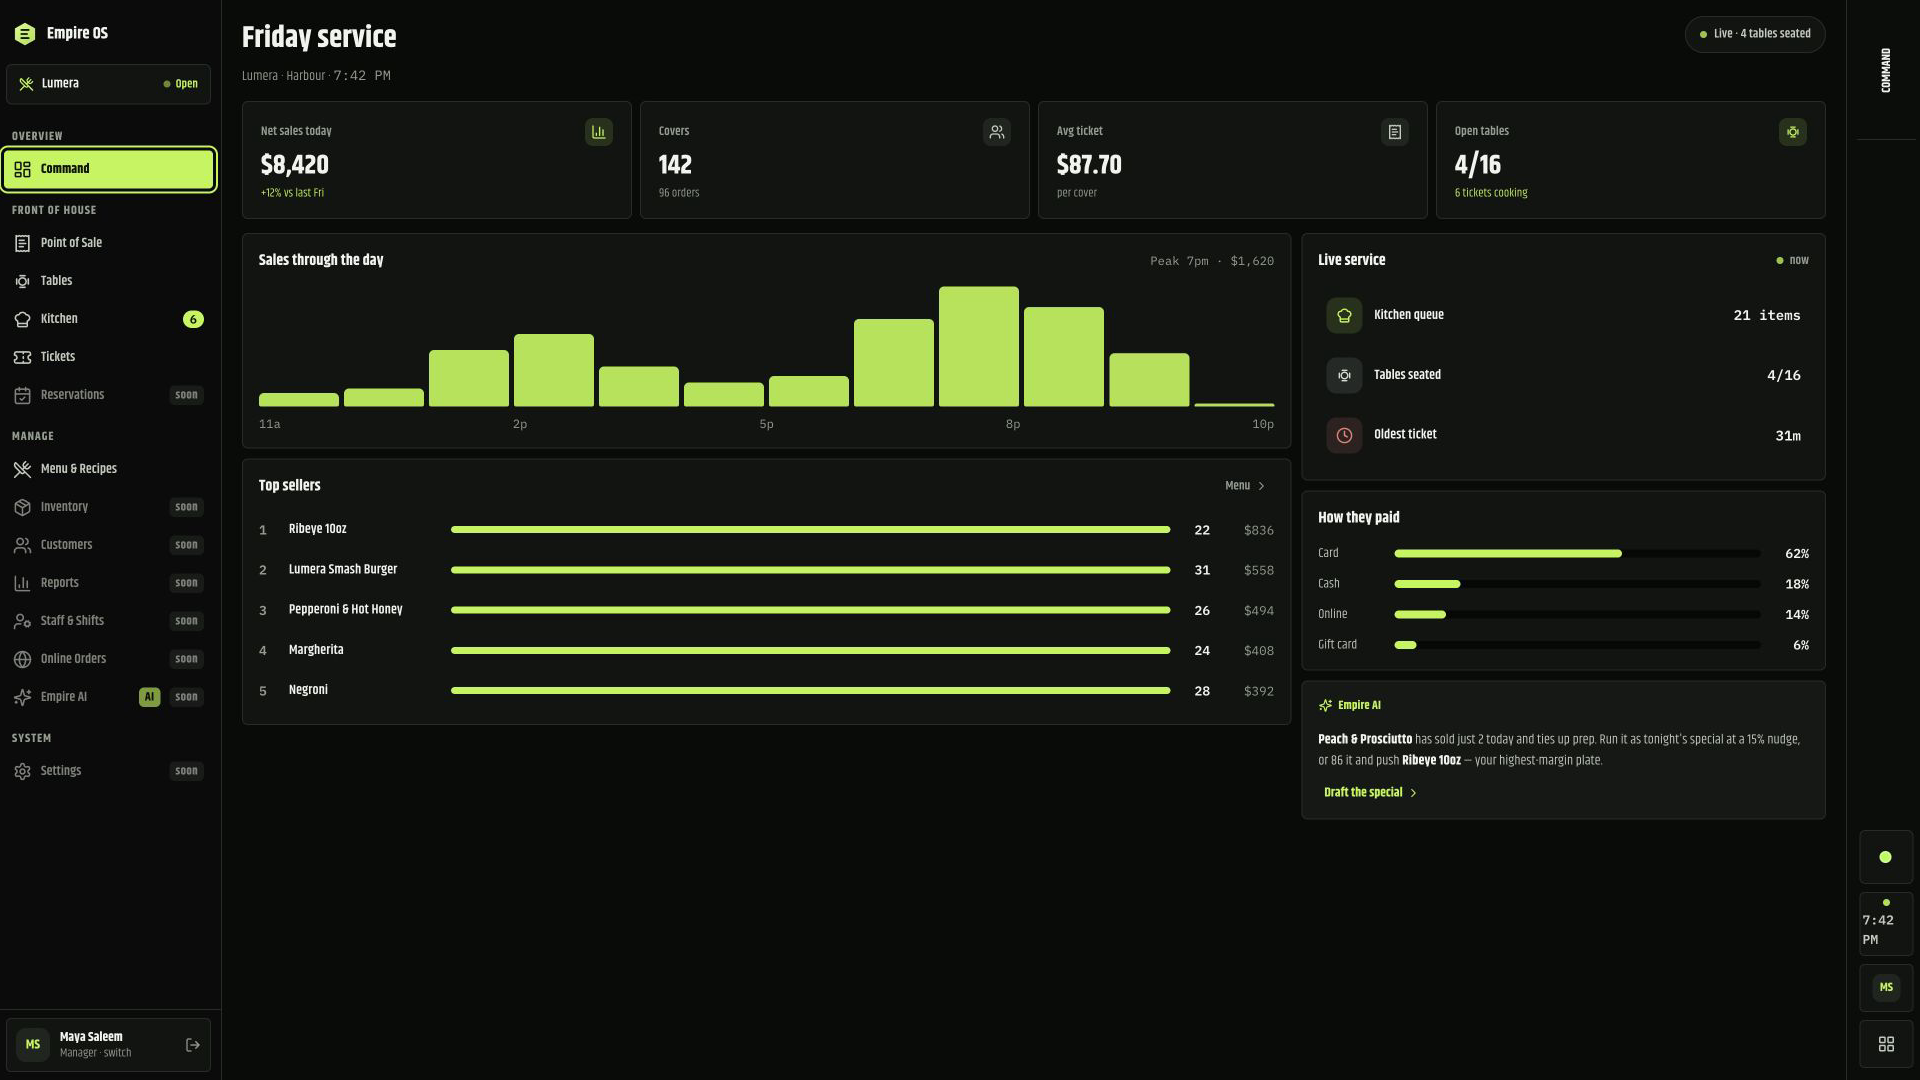Click the Online payment progress bar
Screen dimensions: 1920x1080
tap(1577, 615)
